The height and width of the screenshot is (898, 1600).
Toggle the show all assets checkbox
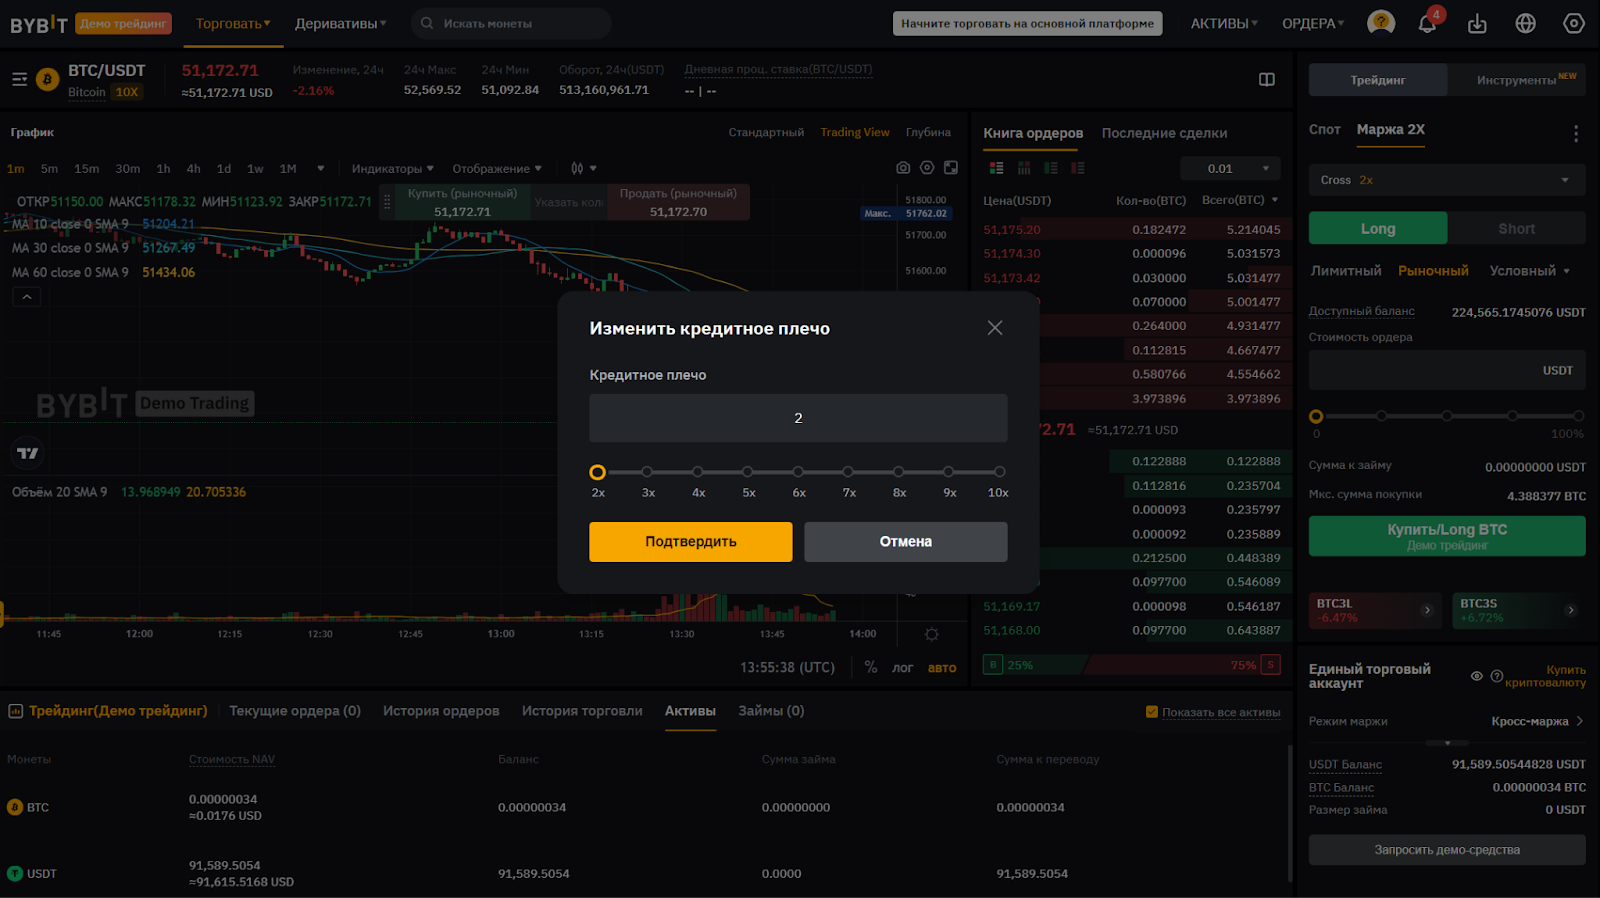1152,712
